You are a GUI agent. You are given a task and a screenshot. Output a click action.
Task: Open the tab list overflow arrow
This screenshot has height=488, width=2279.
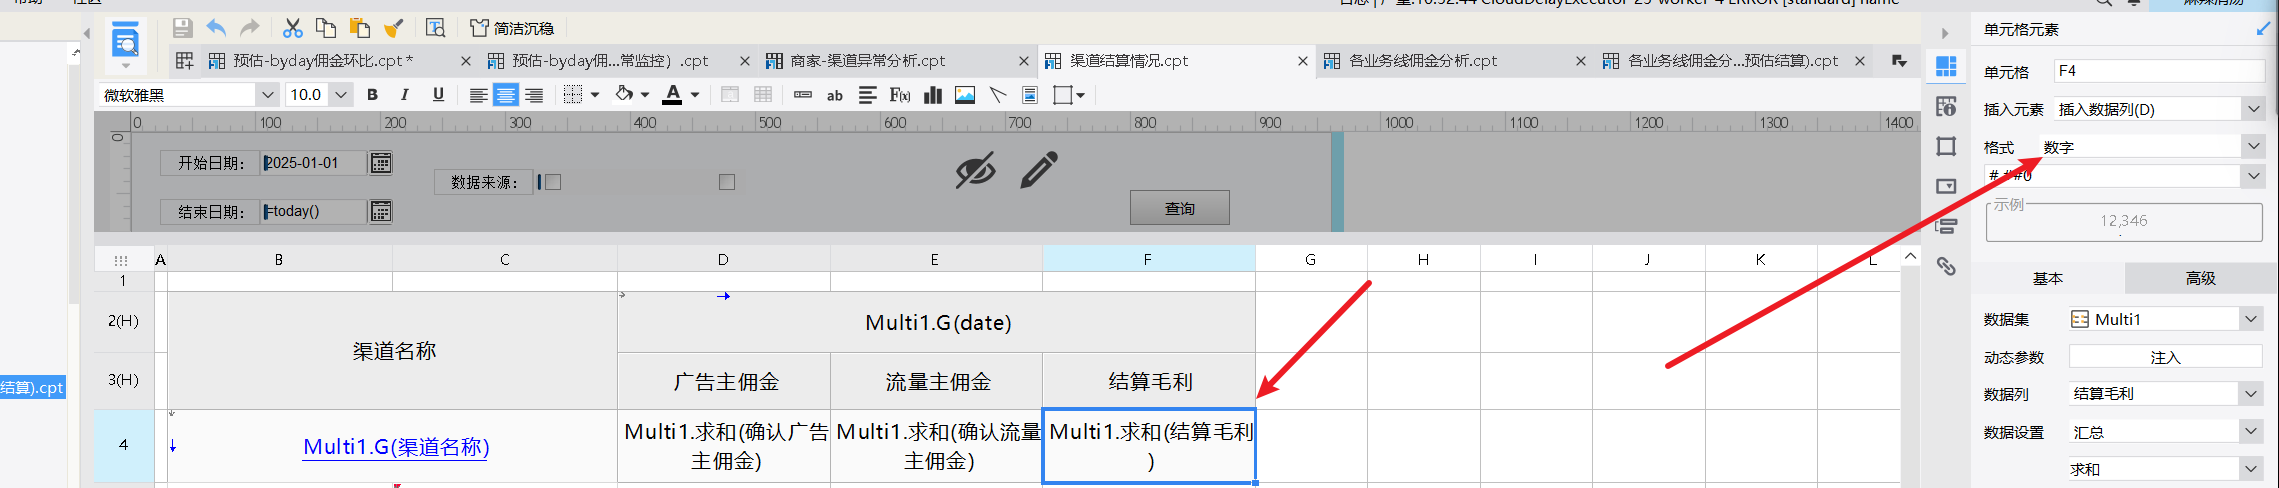tap(1899, 61)
